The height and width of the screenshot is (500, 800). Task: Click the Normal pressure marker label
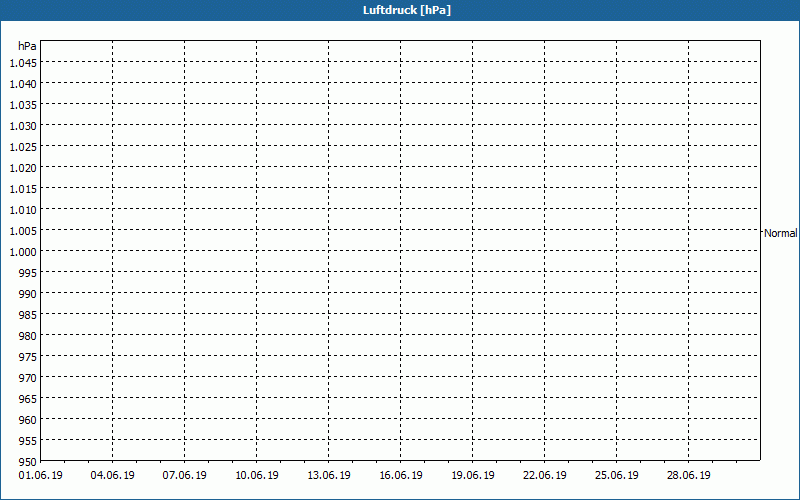[781, 233]
